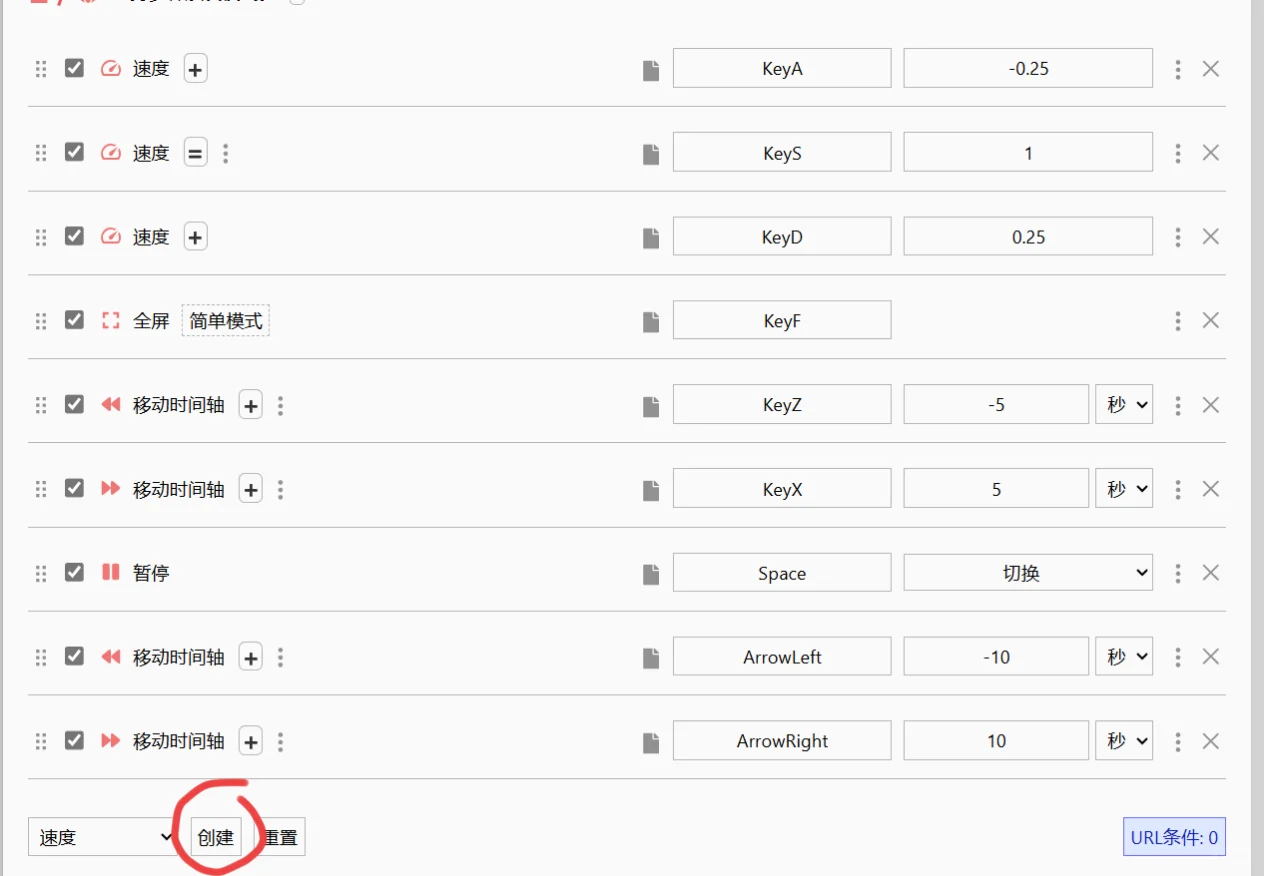Uncheck the ArrowLeft shortcut checkbox

74,656
